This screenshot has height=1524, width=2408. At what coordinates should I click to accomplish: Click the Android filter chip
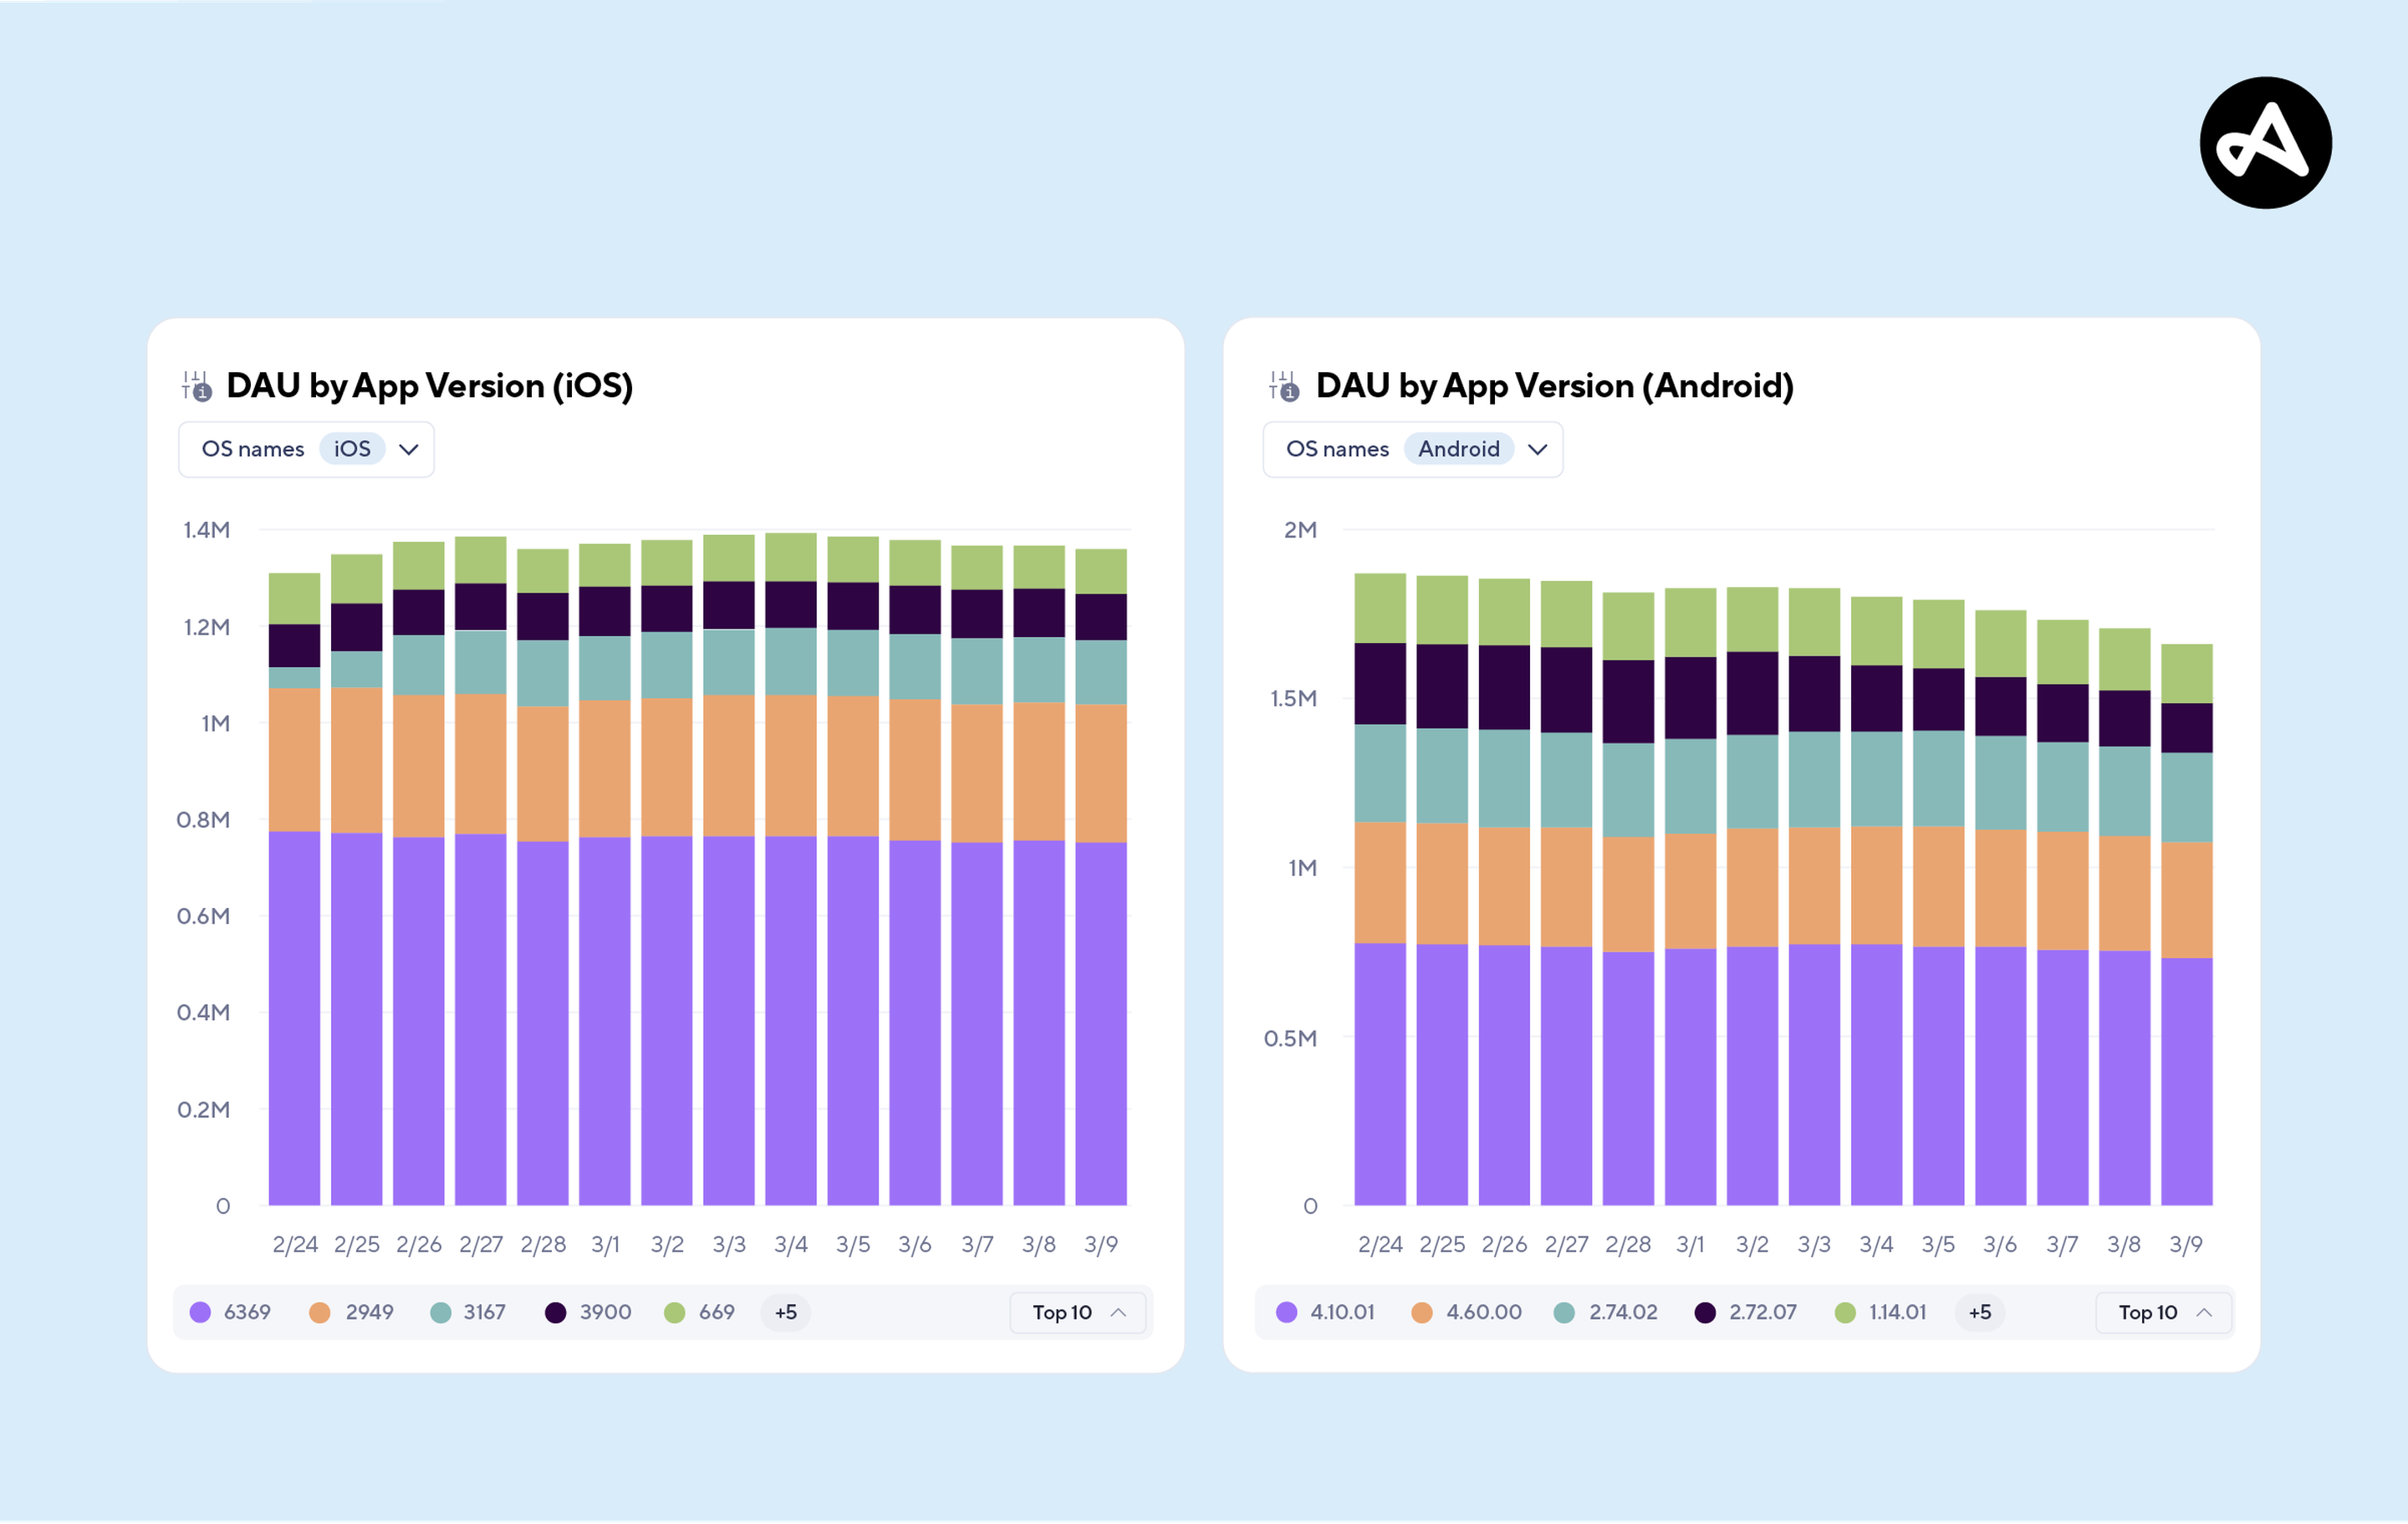pyautogui.click(x=1458, y=449)
